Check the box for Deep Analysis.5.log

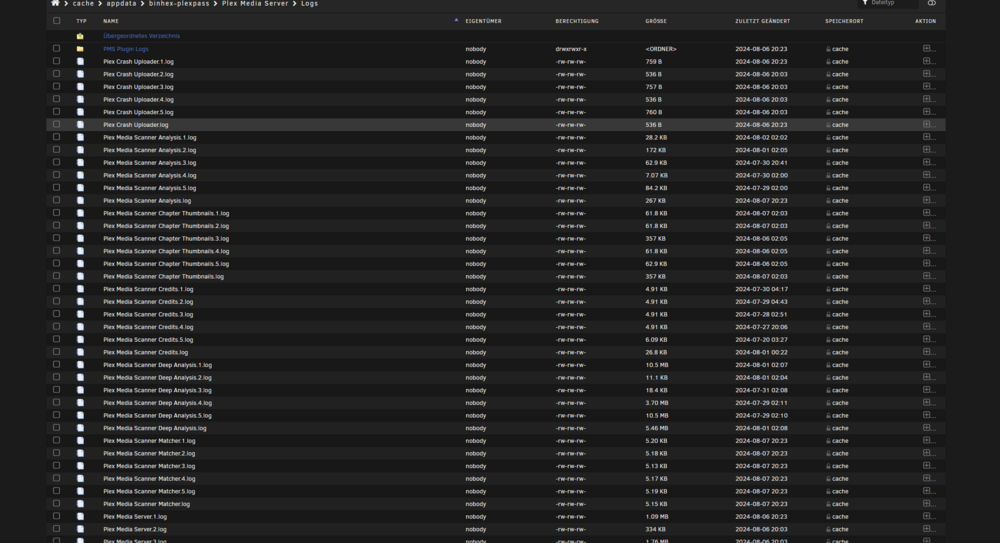coord(57,415)
